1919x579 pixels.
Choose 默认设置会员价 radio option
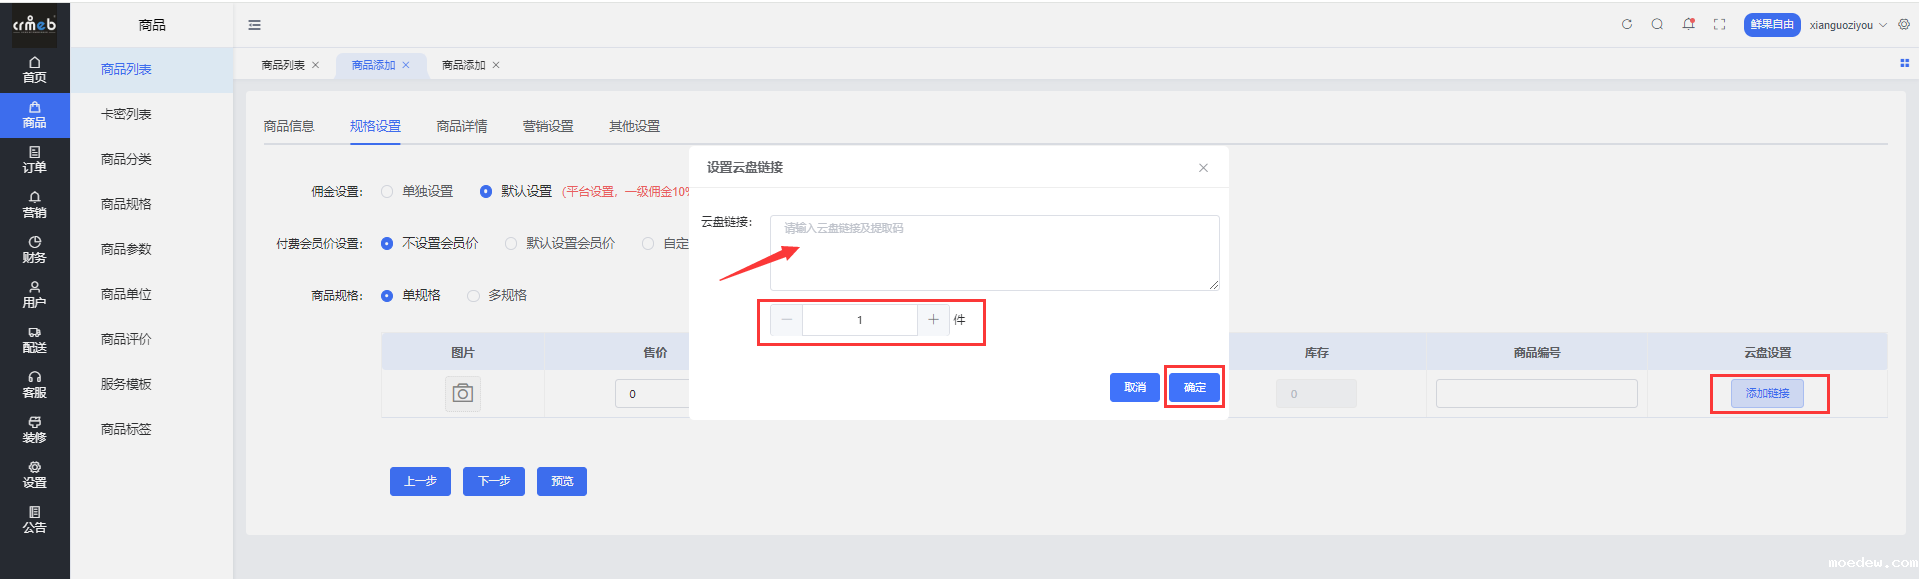(511, 244)
